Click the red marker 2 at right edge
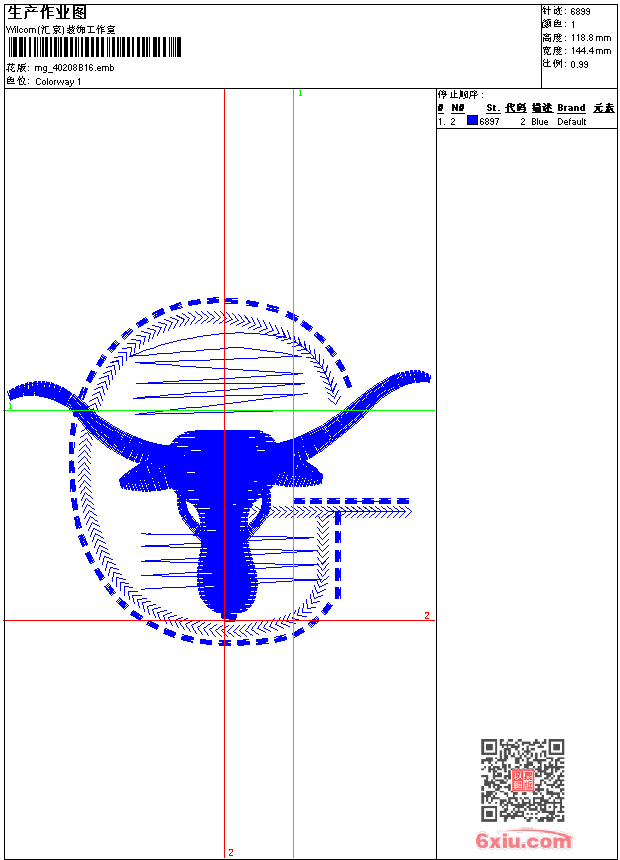 click(427, 615)
